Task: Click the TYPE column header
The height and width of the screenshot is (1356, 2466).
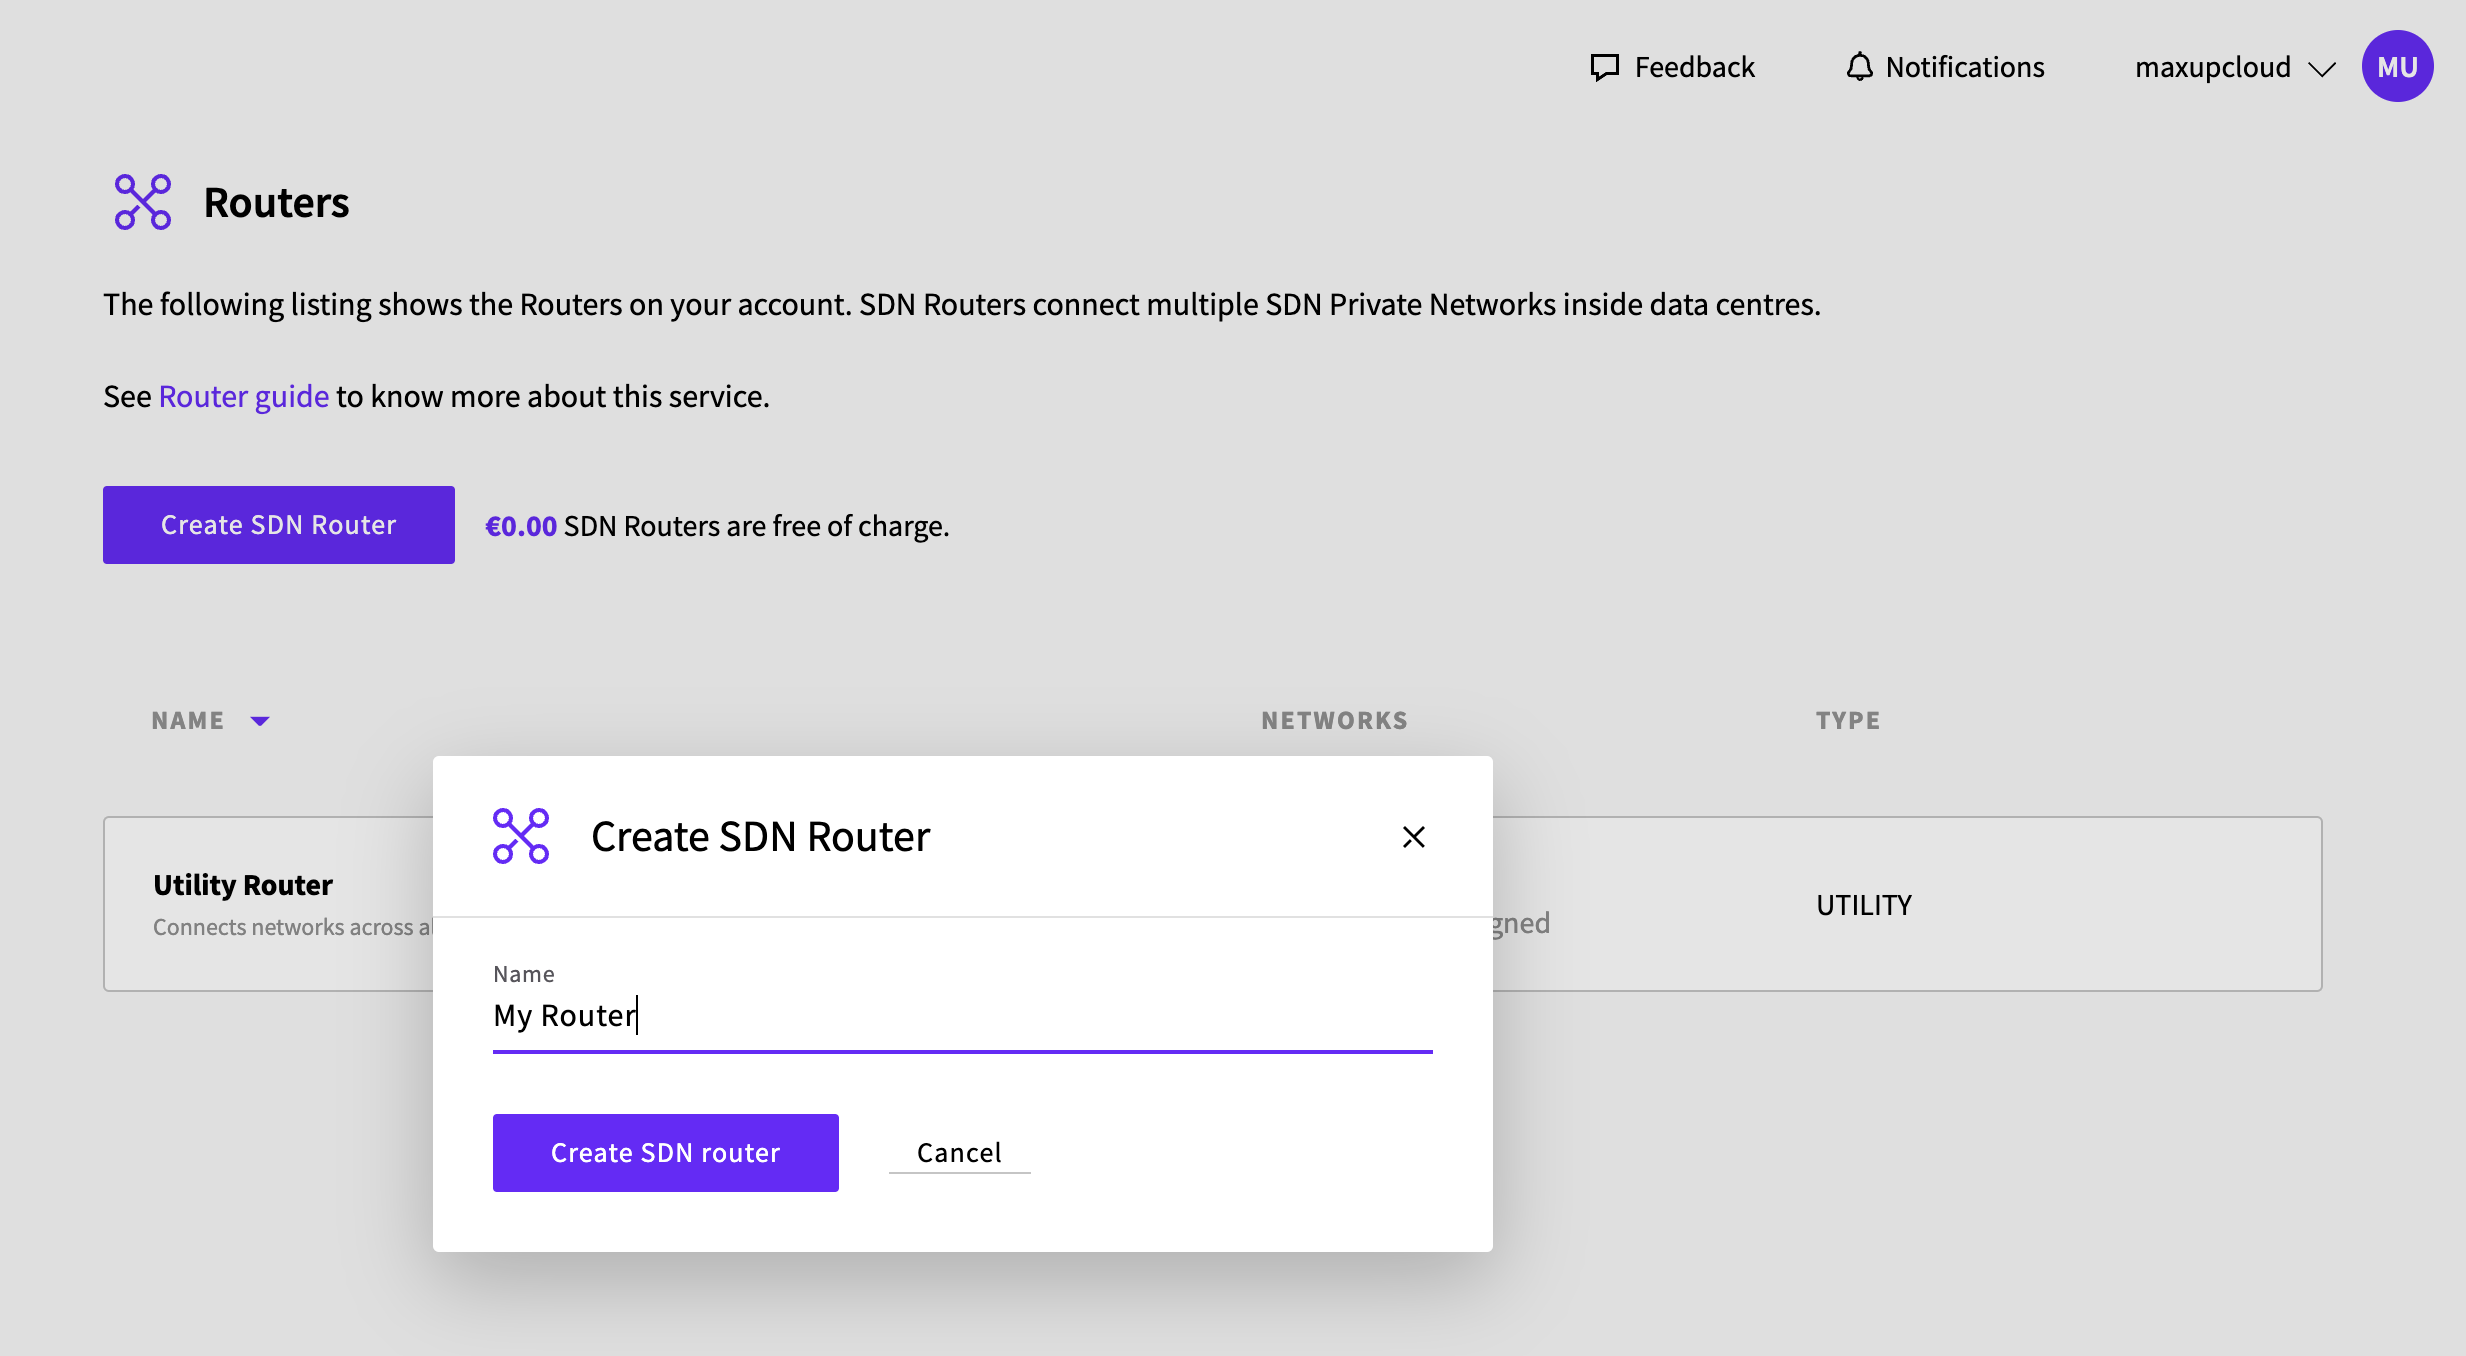Action: coord(1848,720)
